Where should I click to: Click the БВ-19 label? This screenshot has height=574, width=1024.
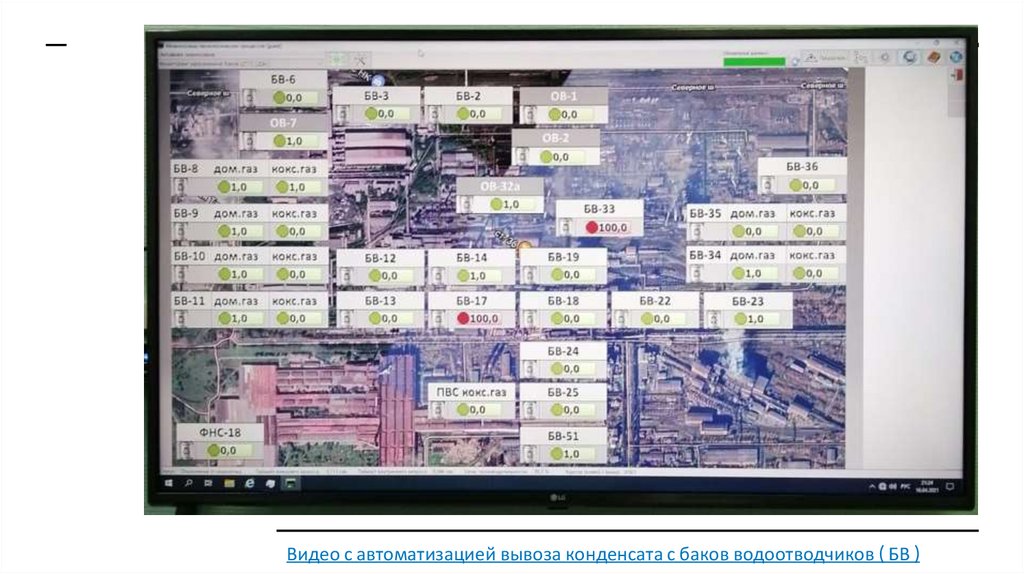[563, 257]
